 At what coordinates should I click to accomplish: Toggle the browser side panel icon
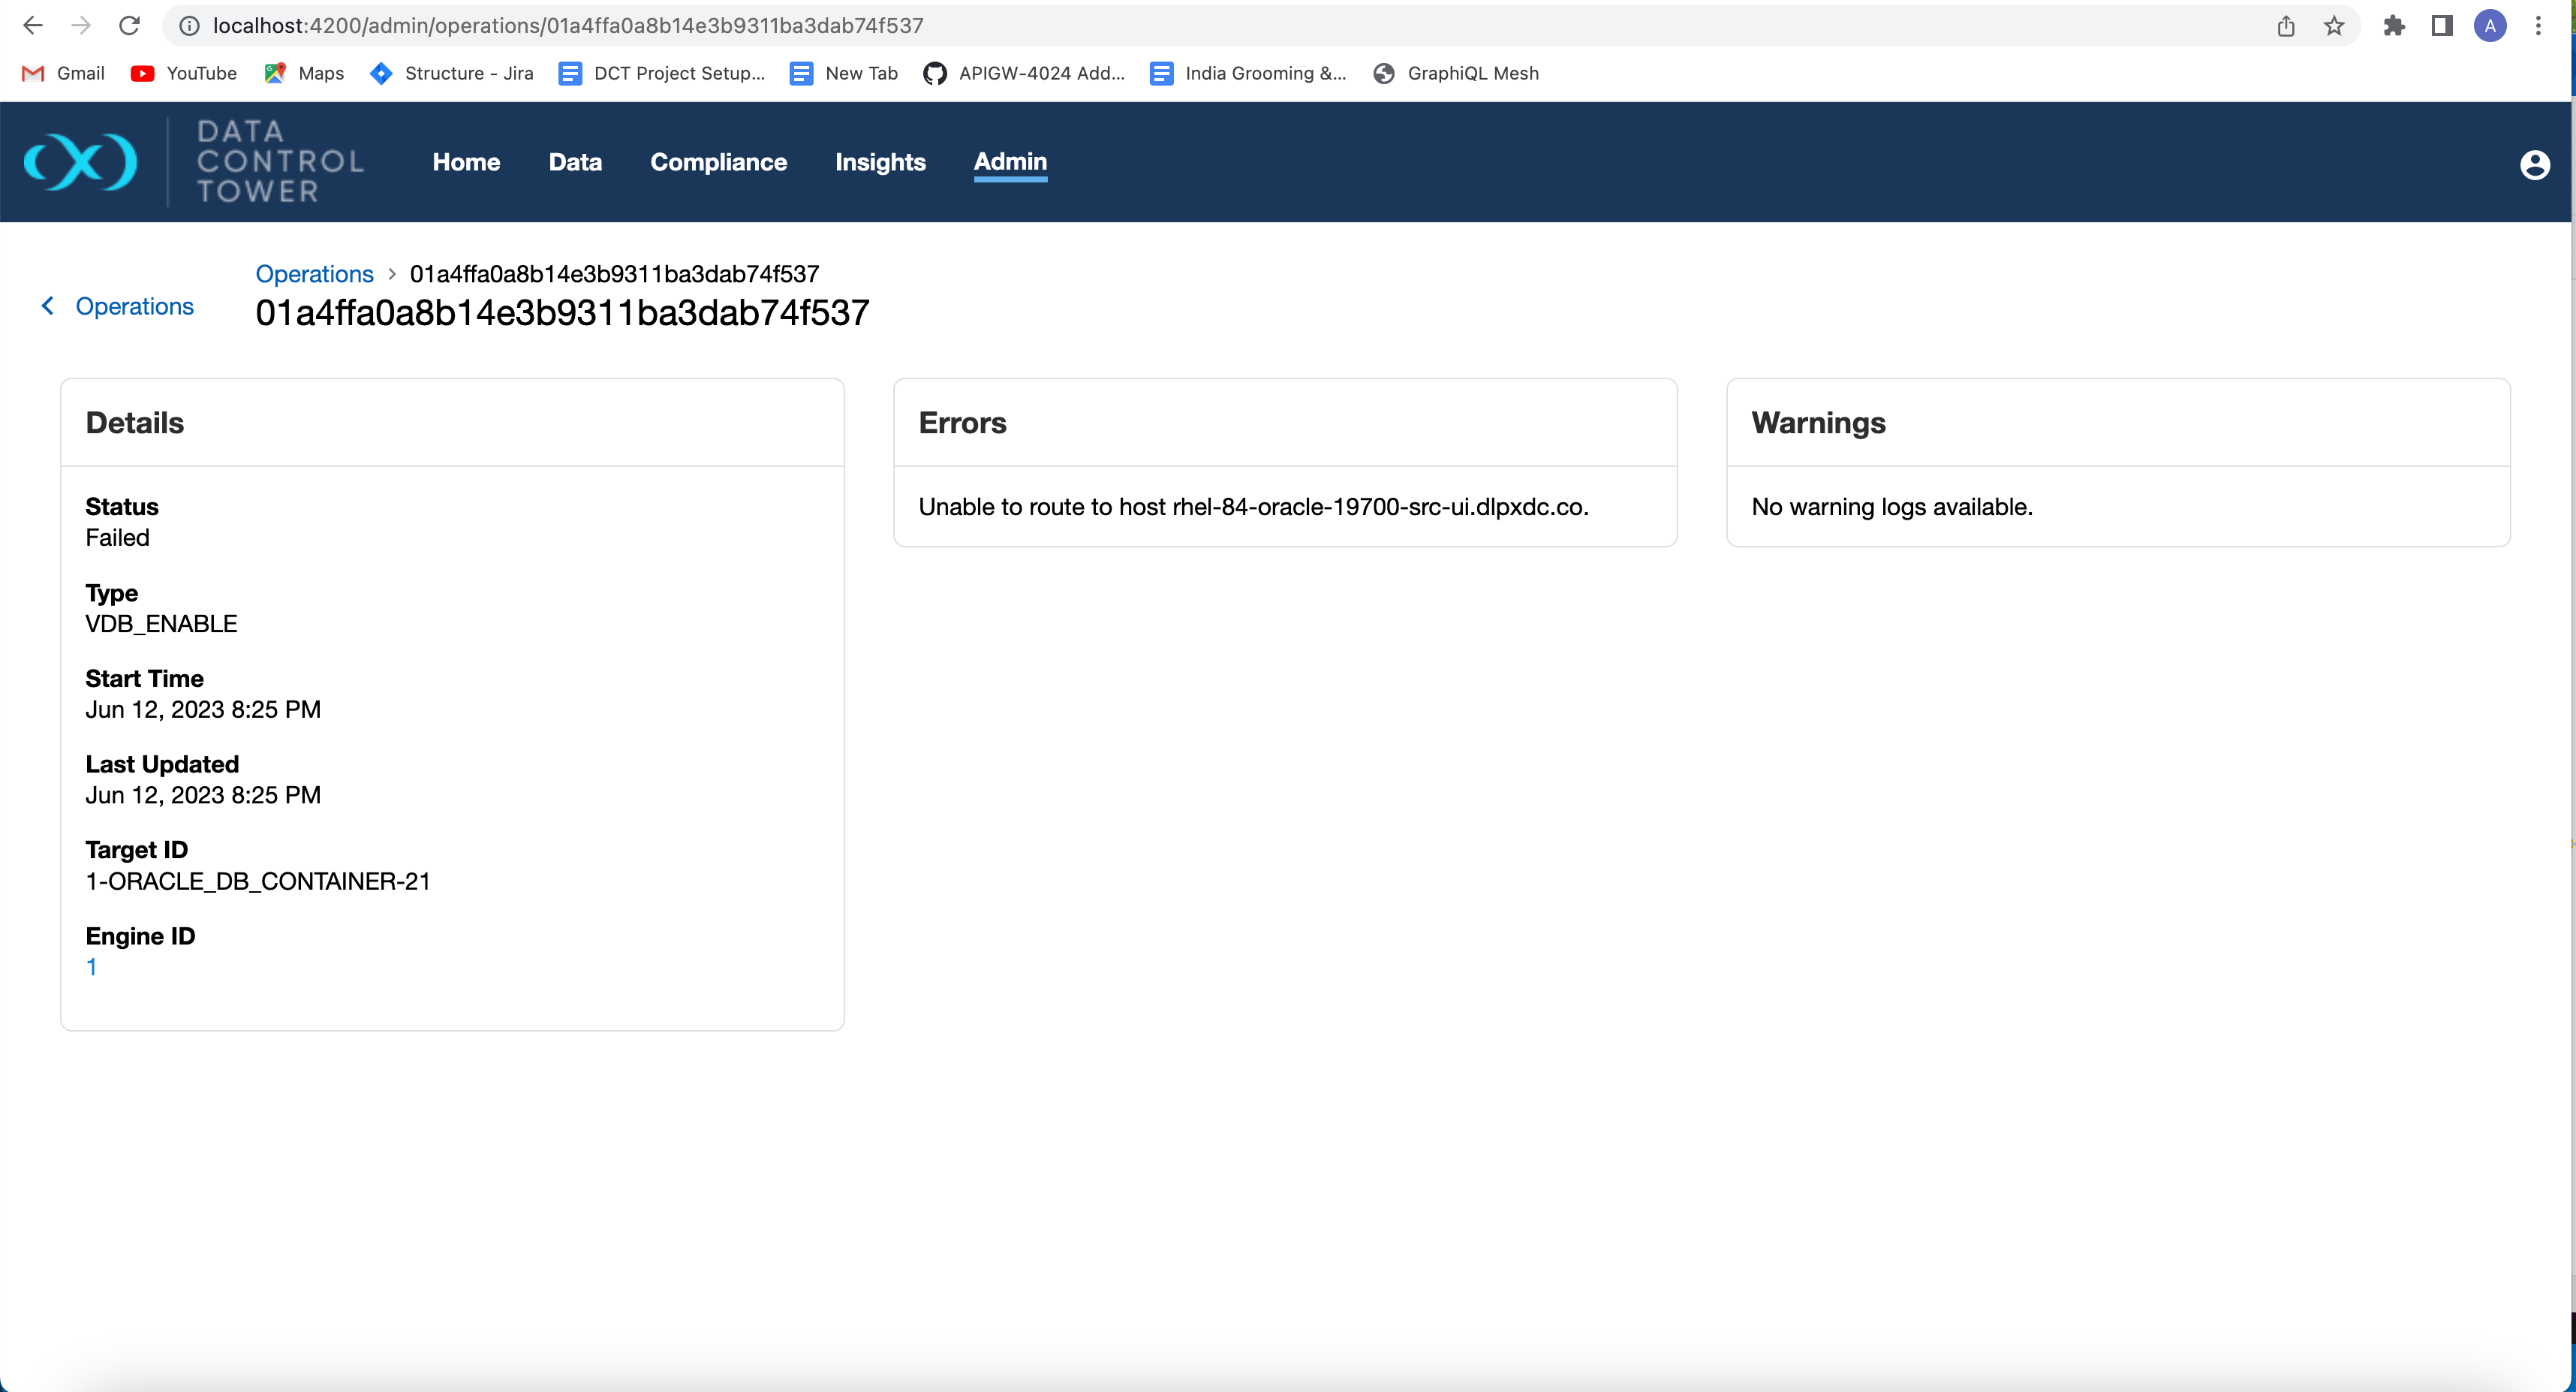click(x=2442, y=26)
